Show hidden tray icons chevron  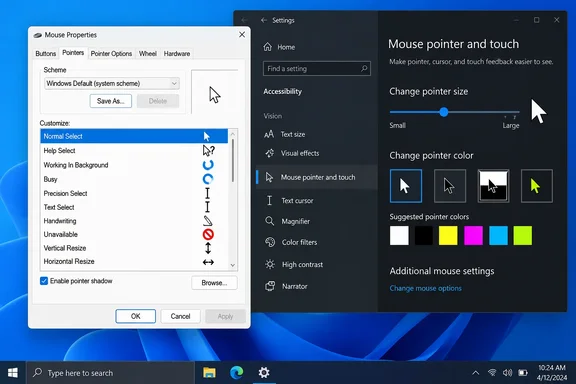[476, 373]
